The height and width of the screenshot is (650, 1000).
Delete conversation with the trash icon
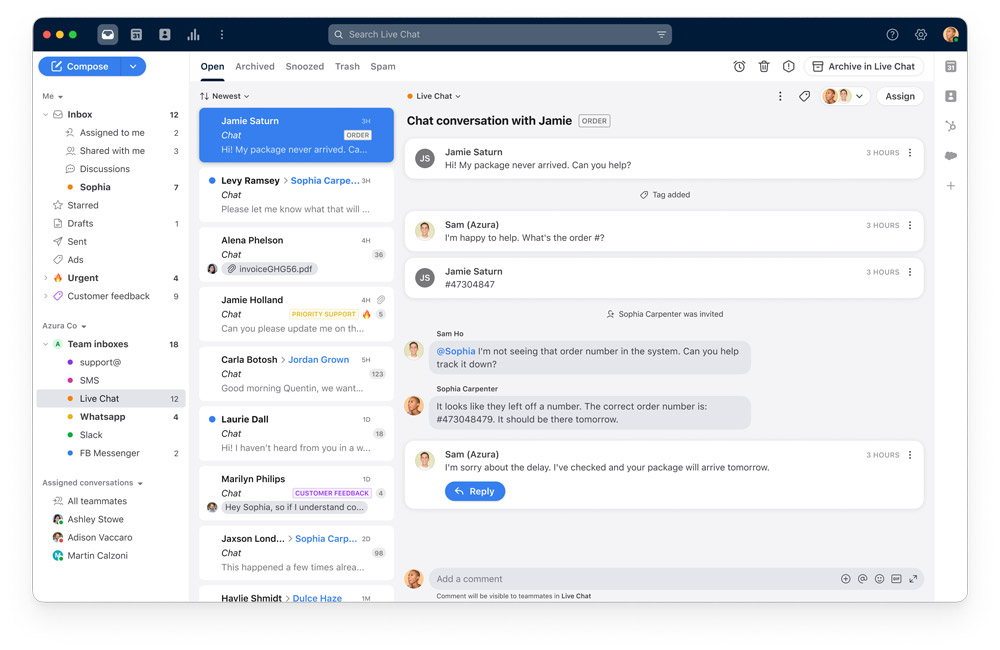coord(764,66)
